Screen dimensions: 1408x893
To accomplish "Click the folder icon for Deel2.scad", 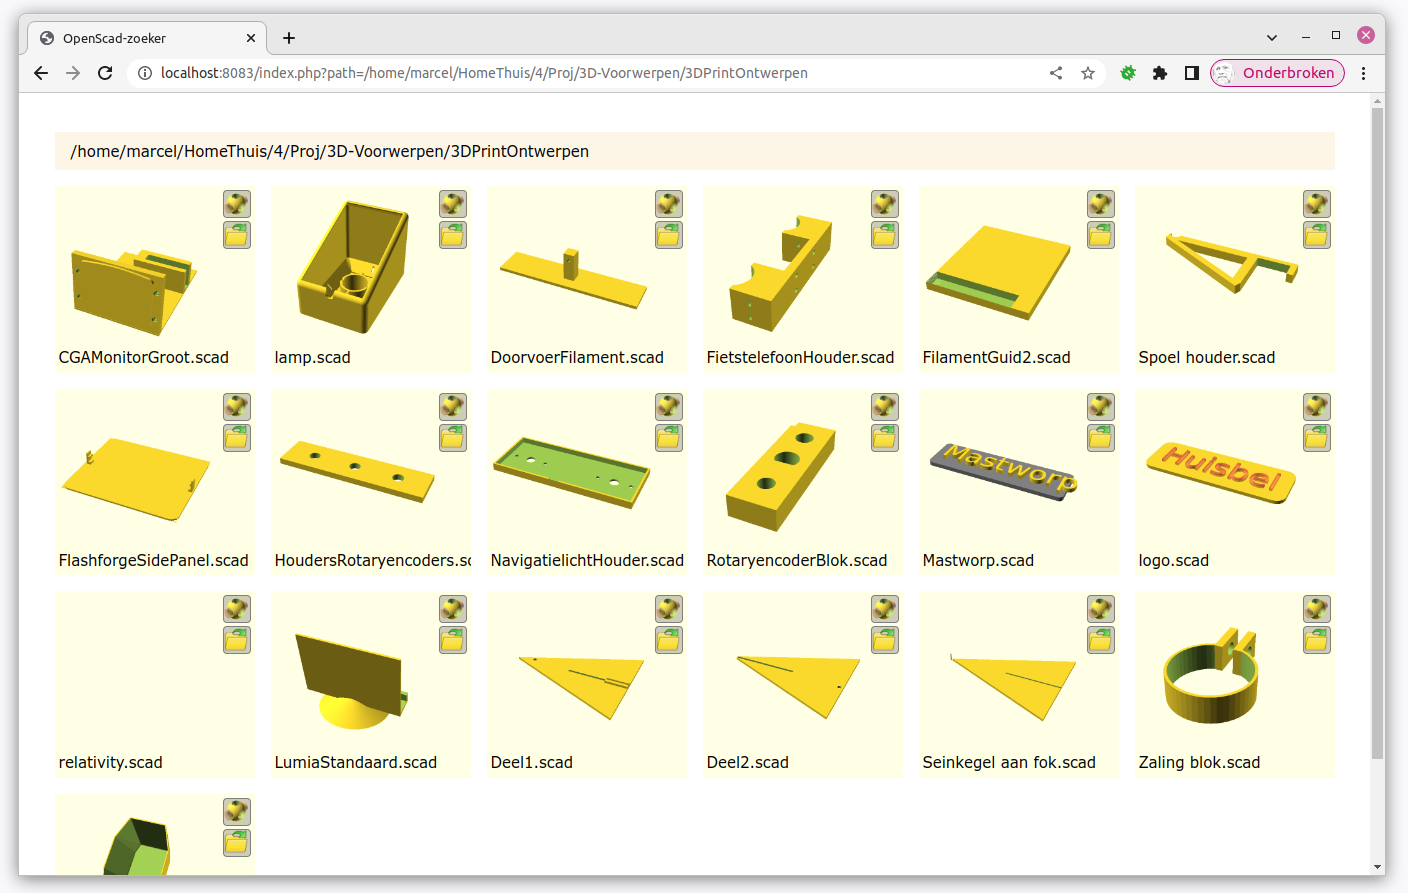I will (x=885, y=640).
